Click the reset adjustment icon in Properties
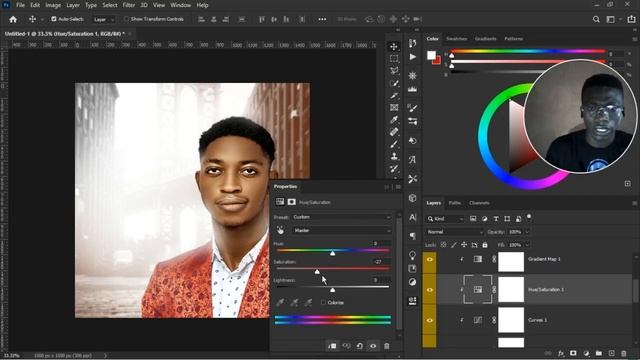 (360, 346)
